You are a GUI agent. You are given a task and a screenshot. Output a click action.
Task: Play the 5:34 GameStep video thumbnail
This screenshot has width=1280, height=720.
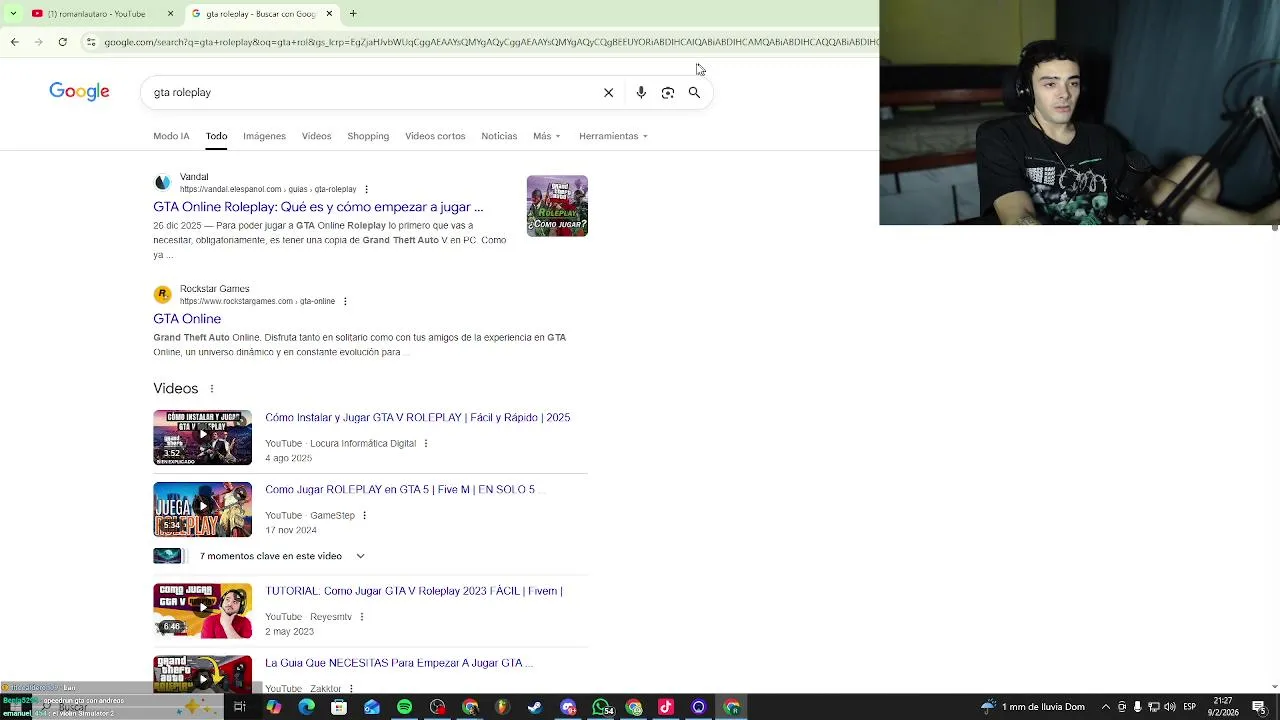click(x=202, y=510)
